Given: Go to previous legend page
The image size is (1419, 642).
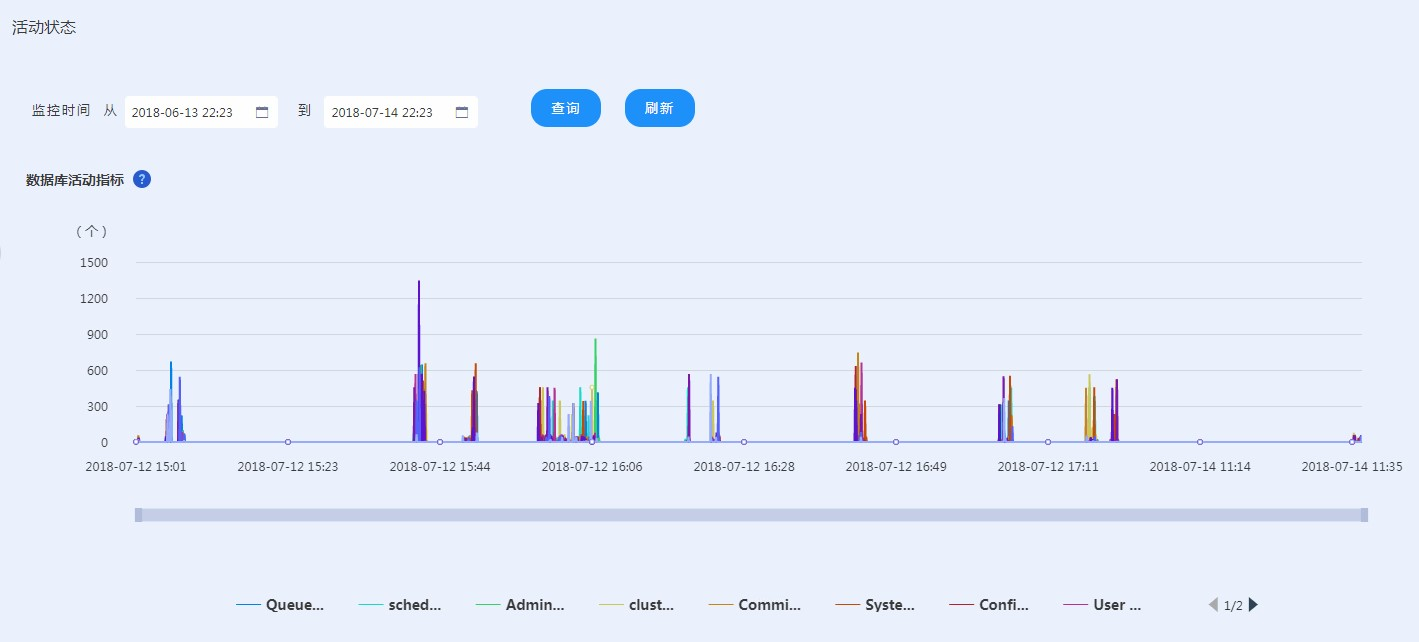Looking at the screenshot, I should [x=1213, y=605].
